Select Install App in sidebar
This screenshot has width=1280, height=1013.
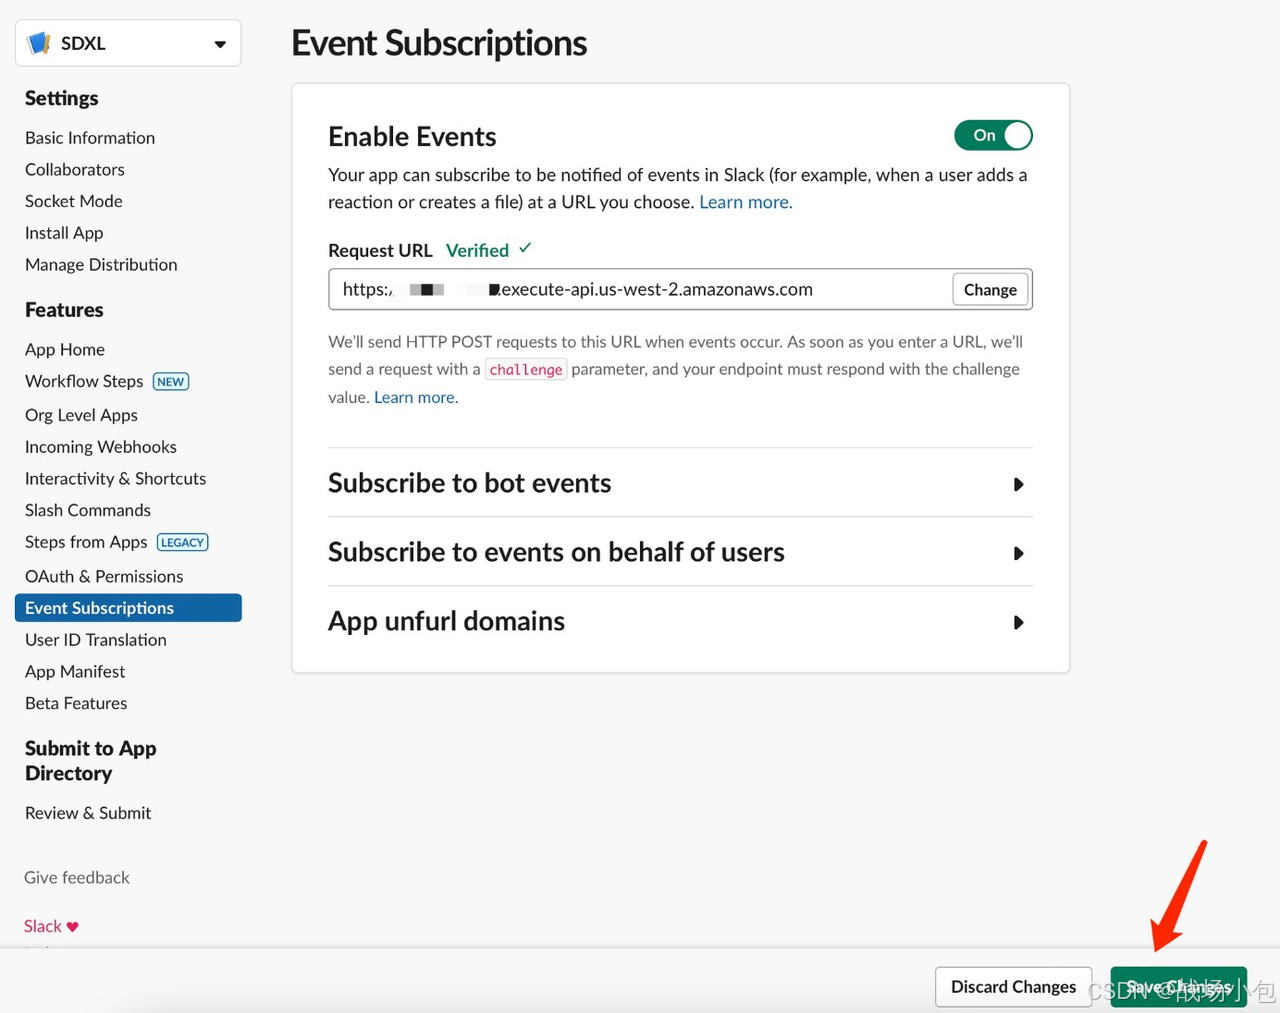tap(64, 233)
